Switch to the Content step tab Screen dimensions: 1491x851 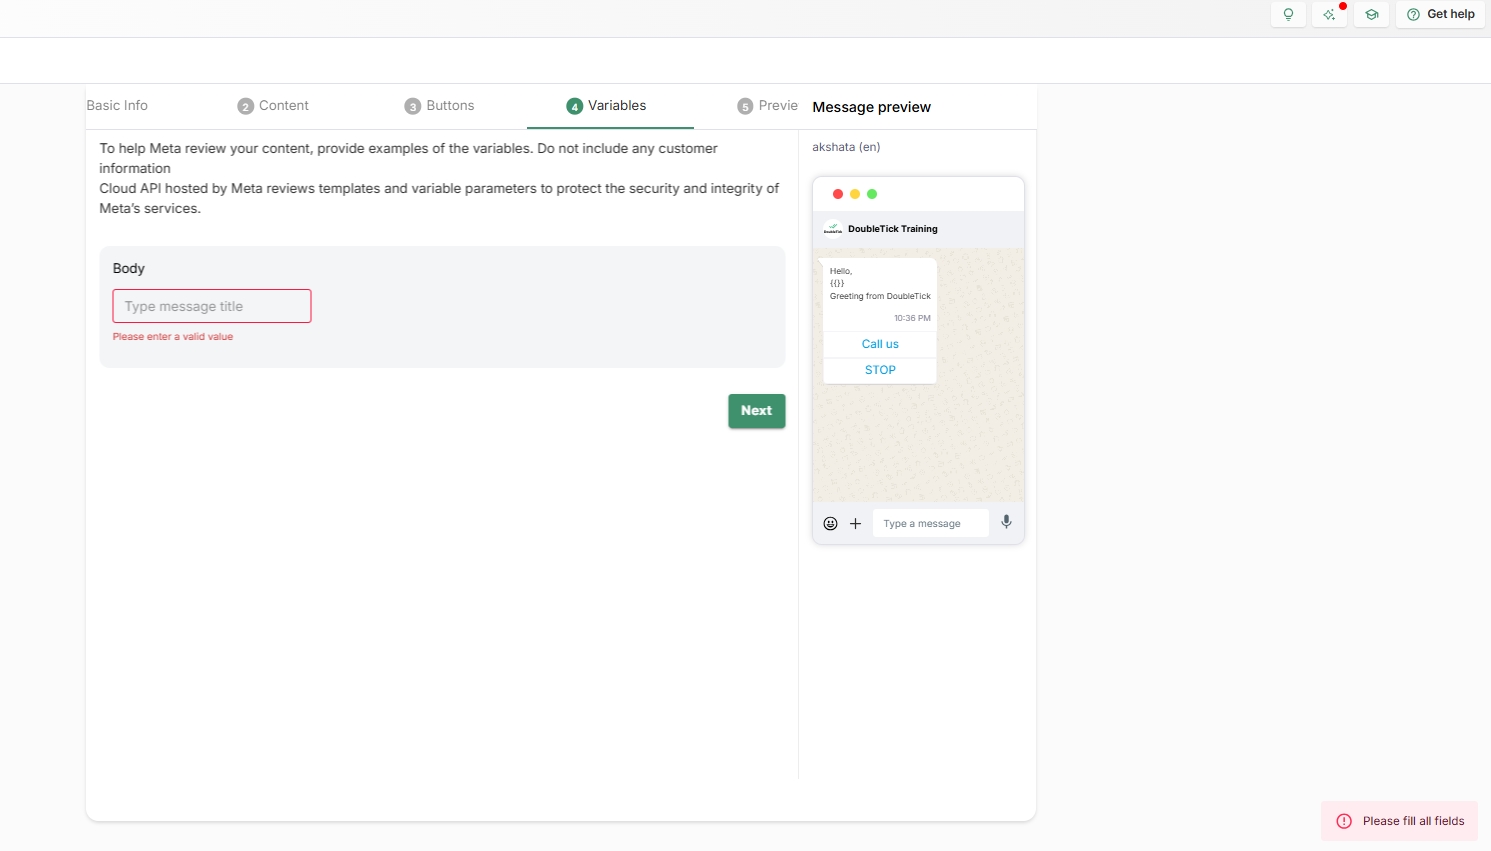273,106
